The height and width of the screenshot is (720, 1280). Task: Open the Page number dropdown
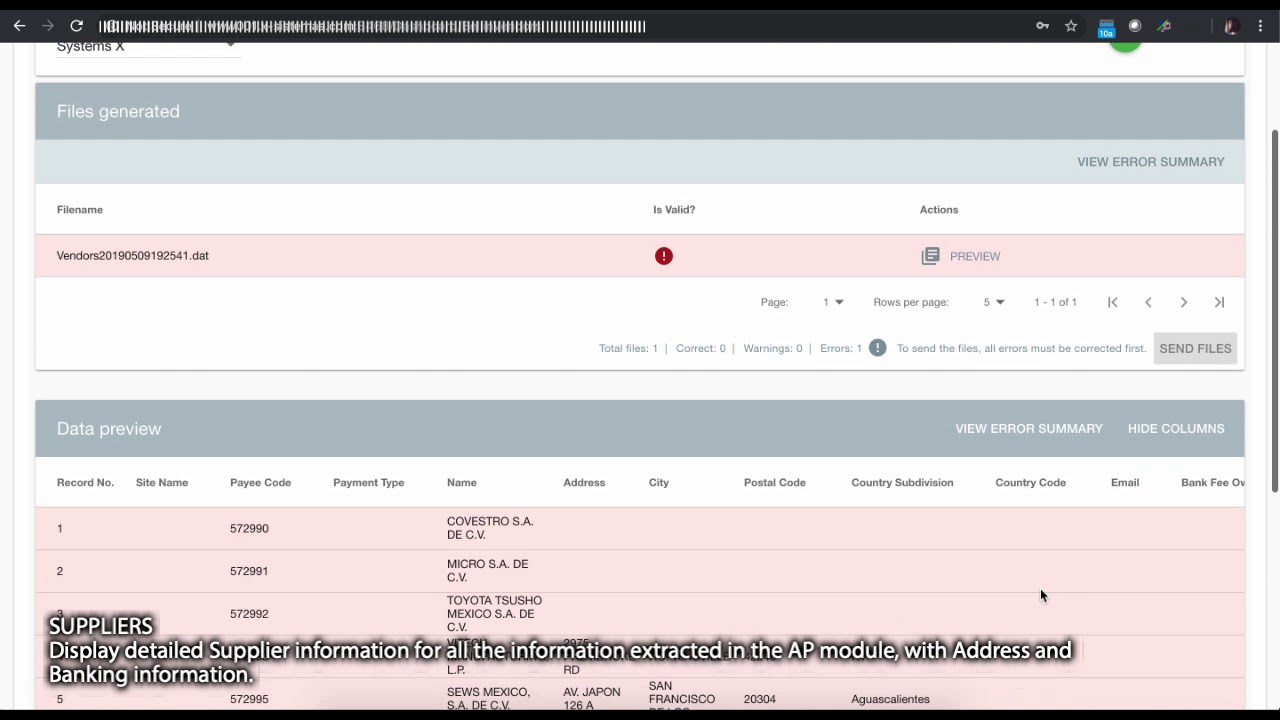[x=833, y=302]
